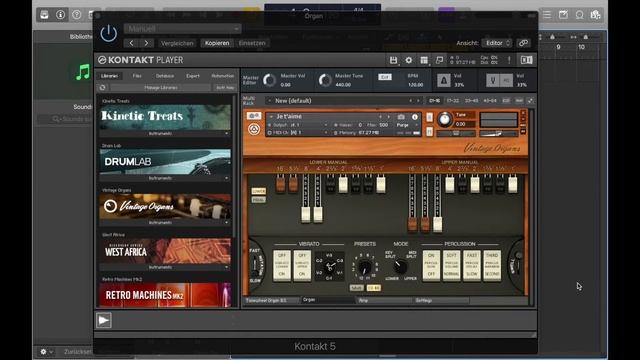Toggle the plug-in power button

(x=109, y=33)
